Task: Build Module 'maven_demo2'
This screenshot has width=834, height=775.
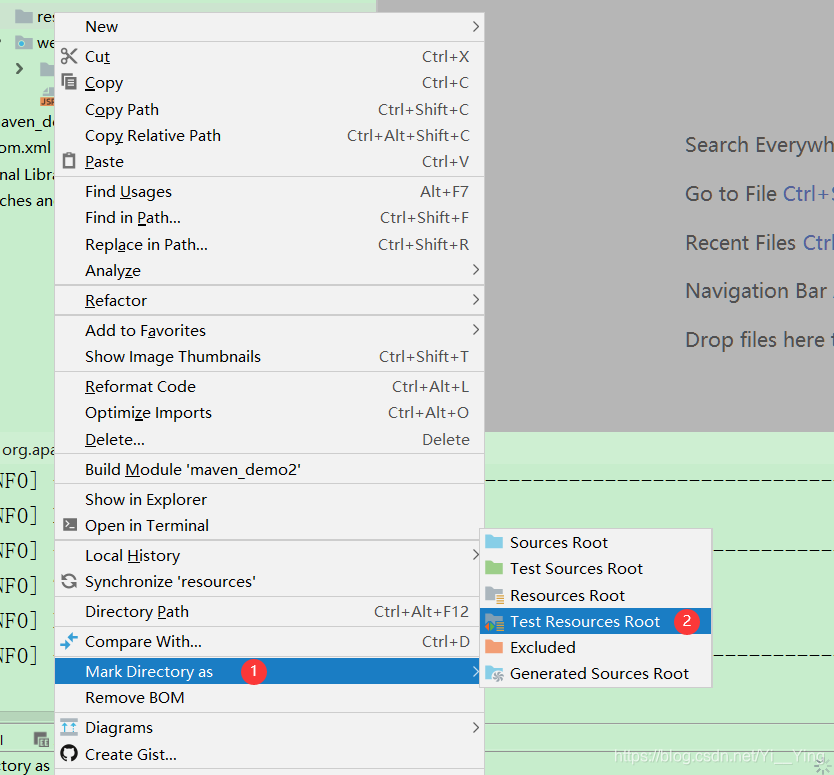Action: click(x=269, y=469)
